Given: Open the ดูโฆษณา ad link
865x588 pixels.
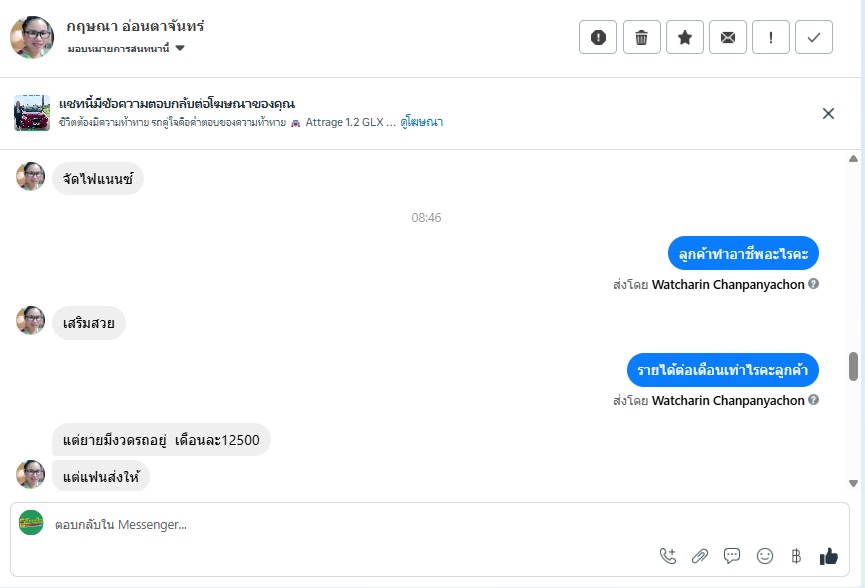Looking at the screenshot, I should click(421, 122).
